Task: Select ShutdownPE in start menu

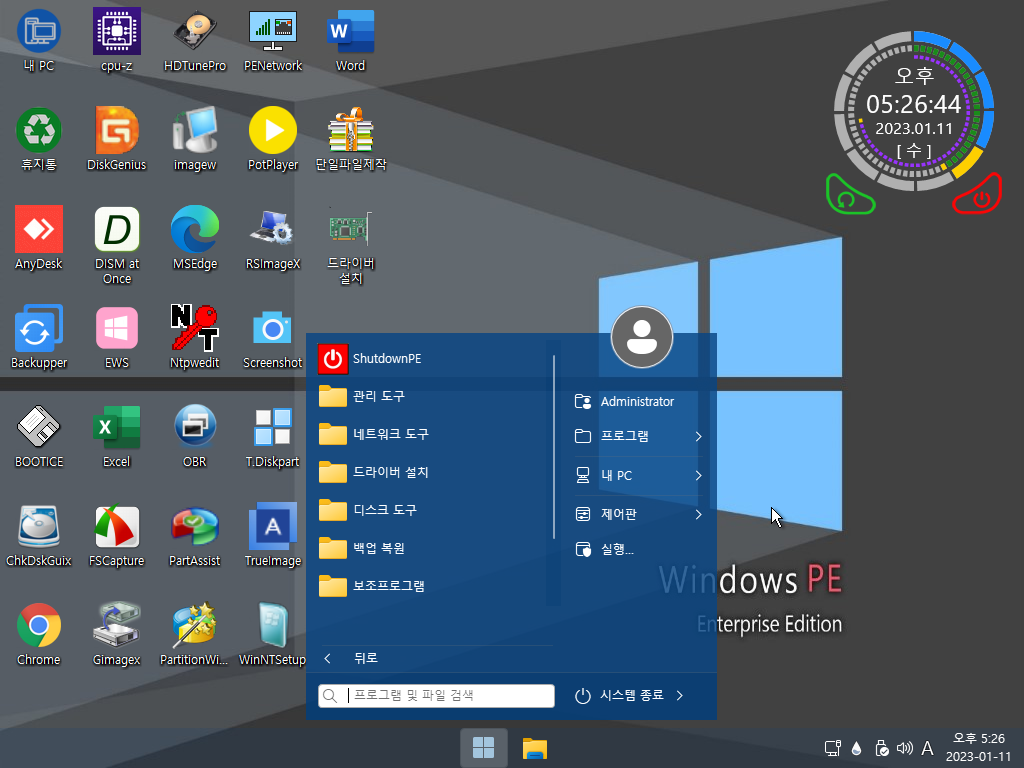Action: click(431, 359)
